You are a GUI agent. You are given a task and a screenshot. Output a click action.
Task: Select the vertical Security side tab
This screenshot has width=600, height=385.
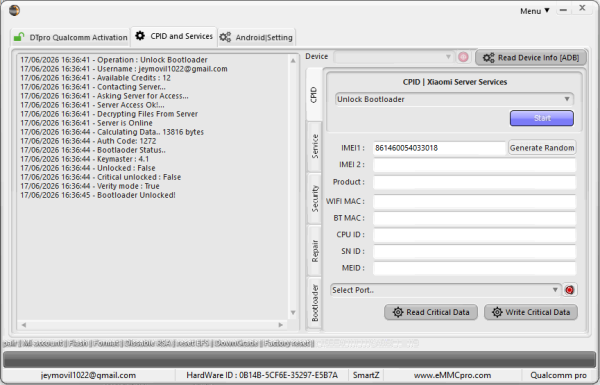tap(315, 198)
